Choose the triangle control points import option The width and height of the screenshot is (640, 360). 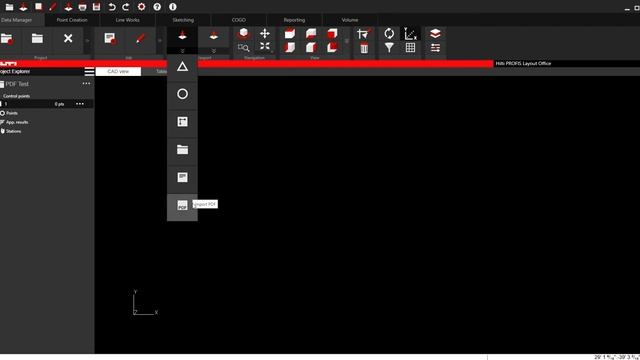click(x=182, y=67)
